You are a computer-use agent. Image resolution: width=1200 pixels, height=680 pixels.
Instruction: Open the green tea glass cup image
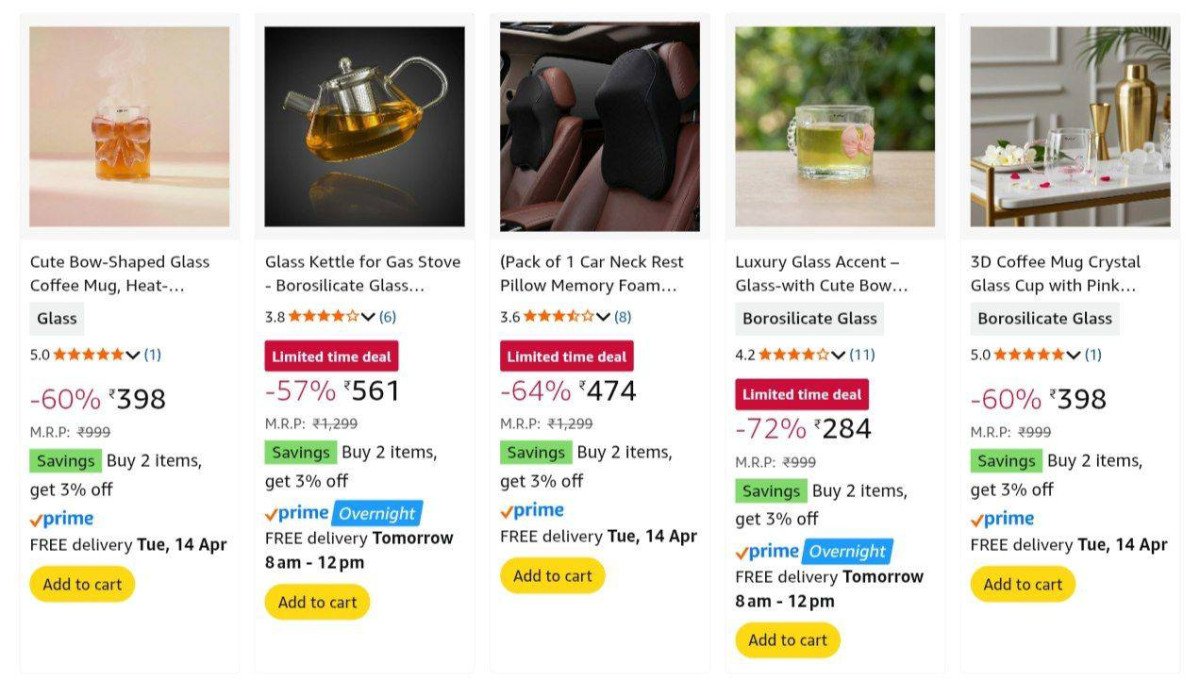[835, 127]
